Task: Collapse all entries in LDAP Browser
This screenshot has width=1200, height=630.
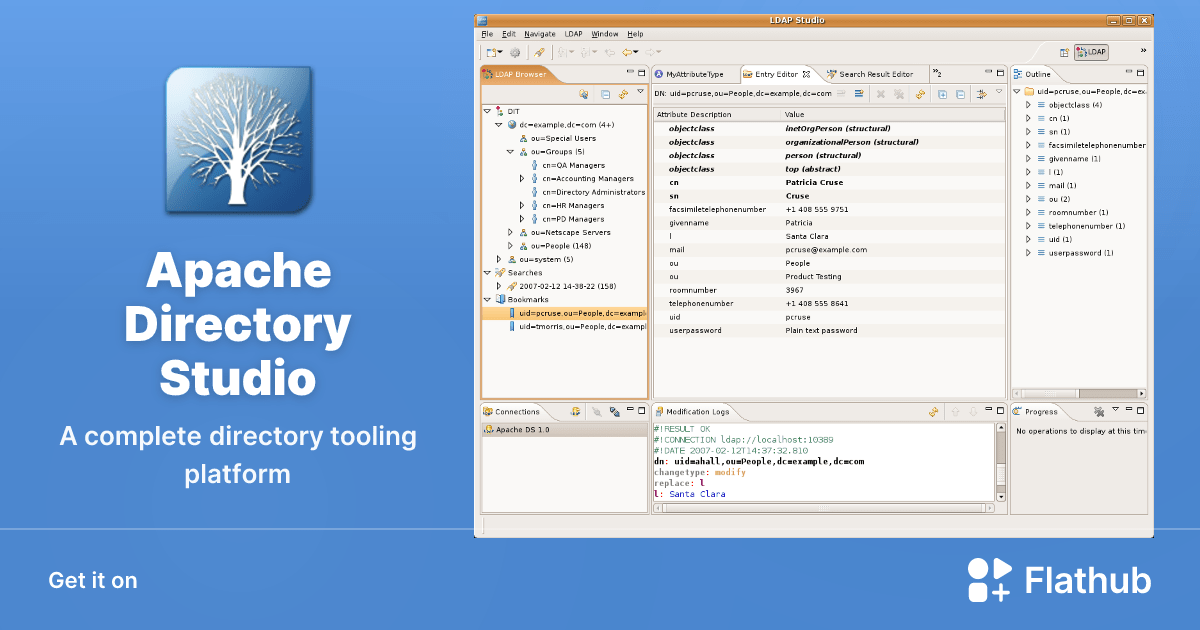Action: (x=605, y=93)
